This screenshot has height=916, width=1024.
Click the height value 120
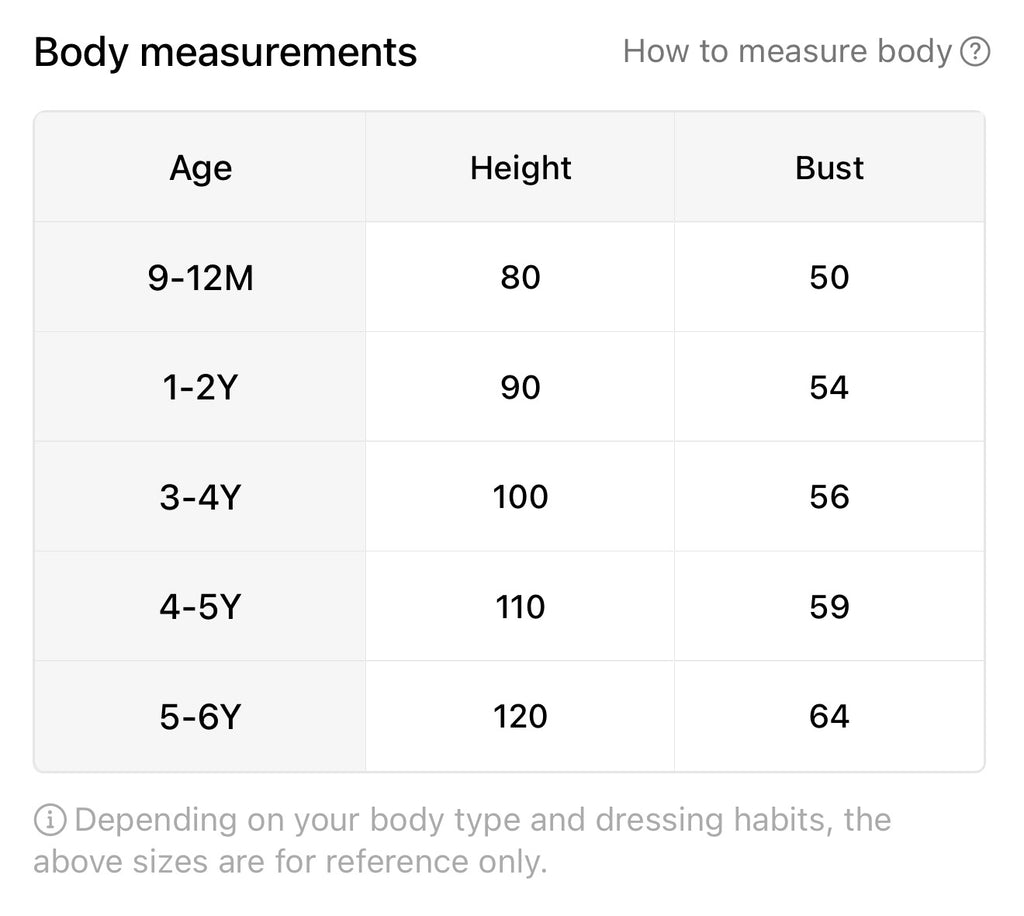click(x=520, y=717)
